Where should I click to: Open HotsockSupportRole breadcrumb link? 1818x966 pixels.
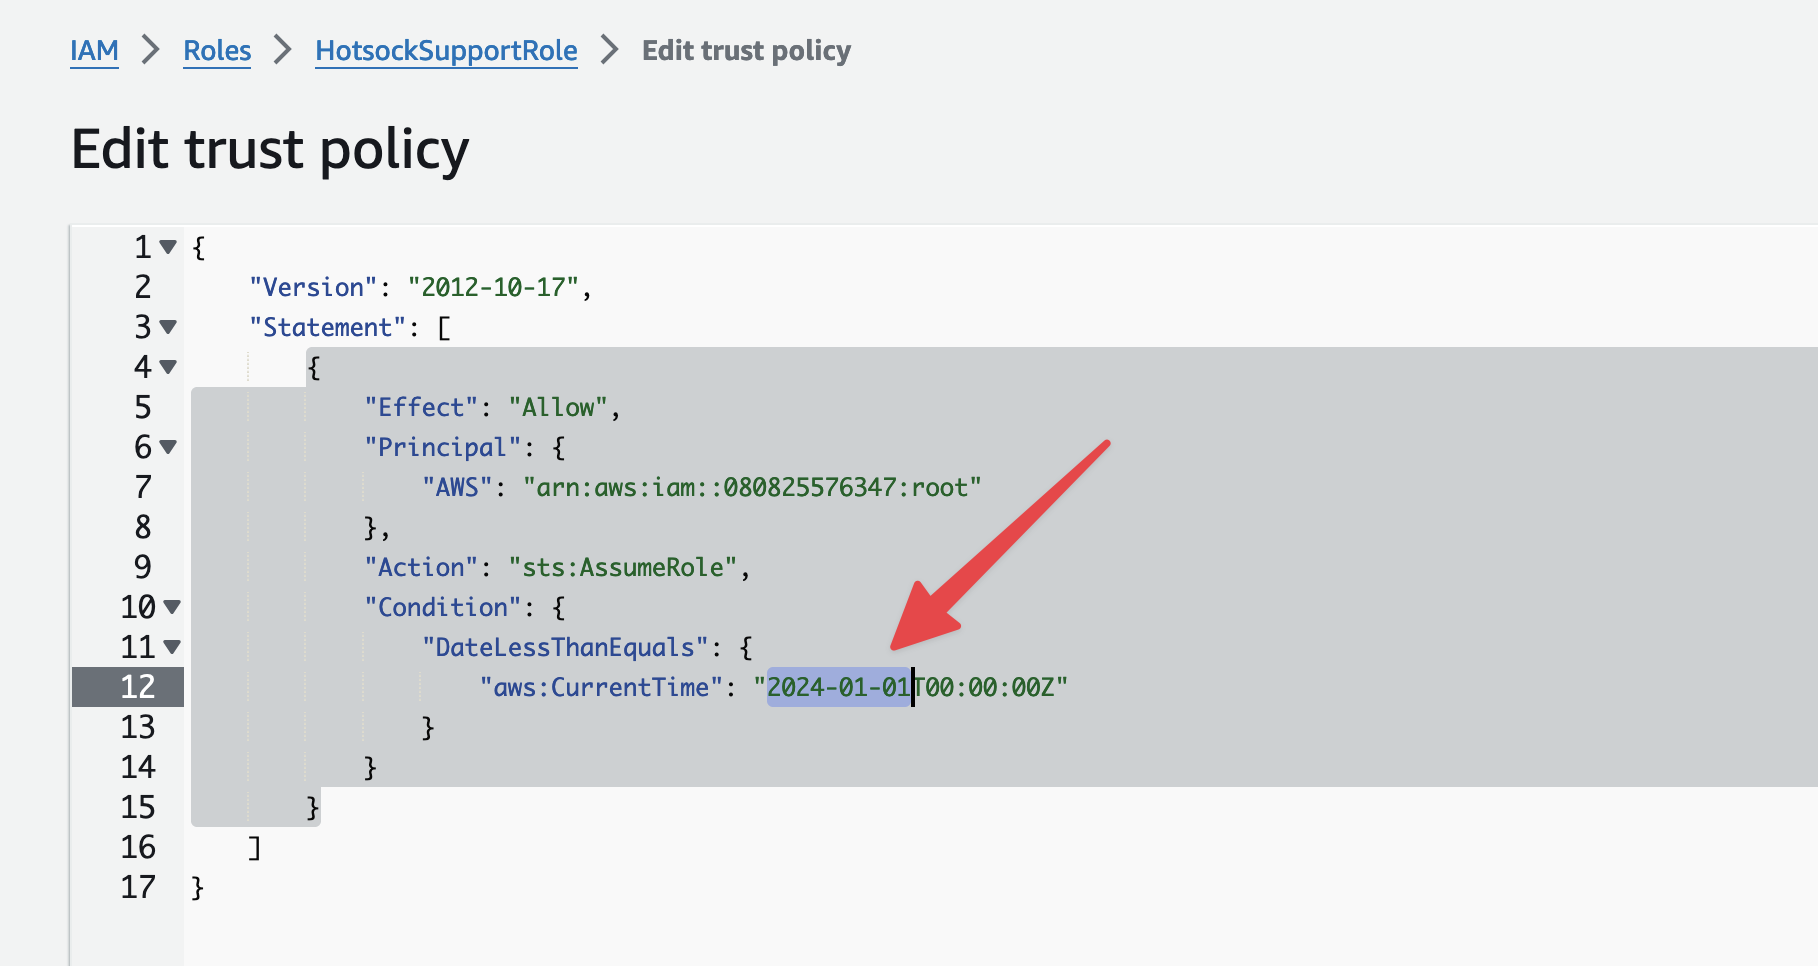pyautogui.click(x=446, y=50)
